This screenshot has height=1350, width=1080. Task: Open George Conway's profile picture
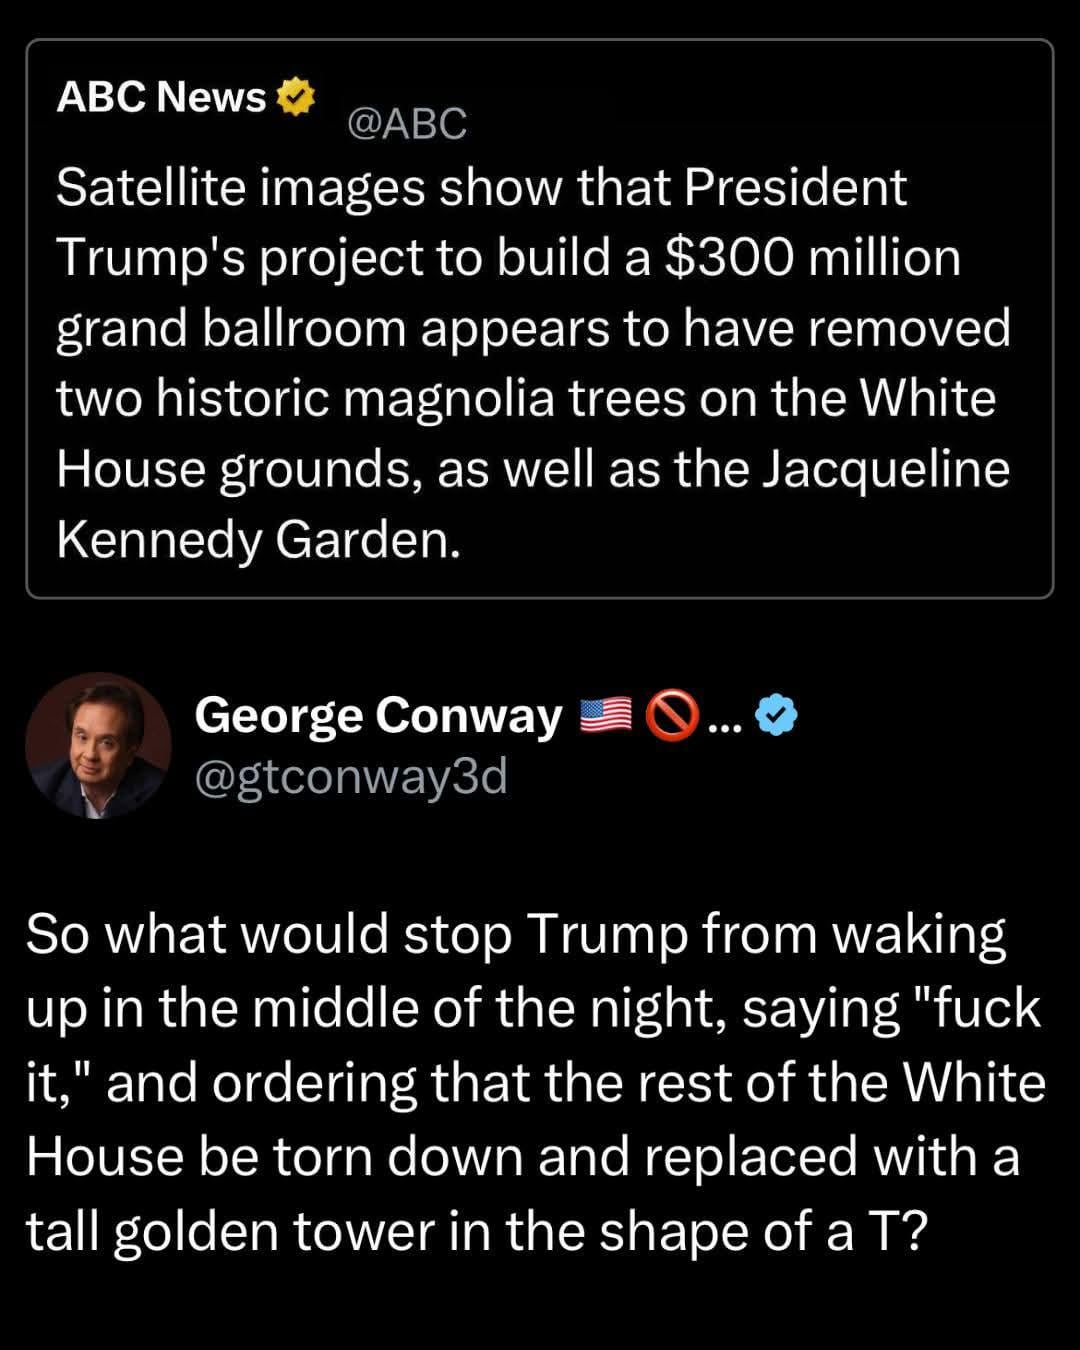pyautogui.click(x=98, y=745)
